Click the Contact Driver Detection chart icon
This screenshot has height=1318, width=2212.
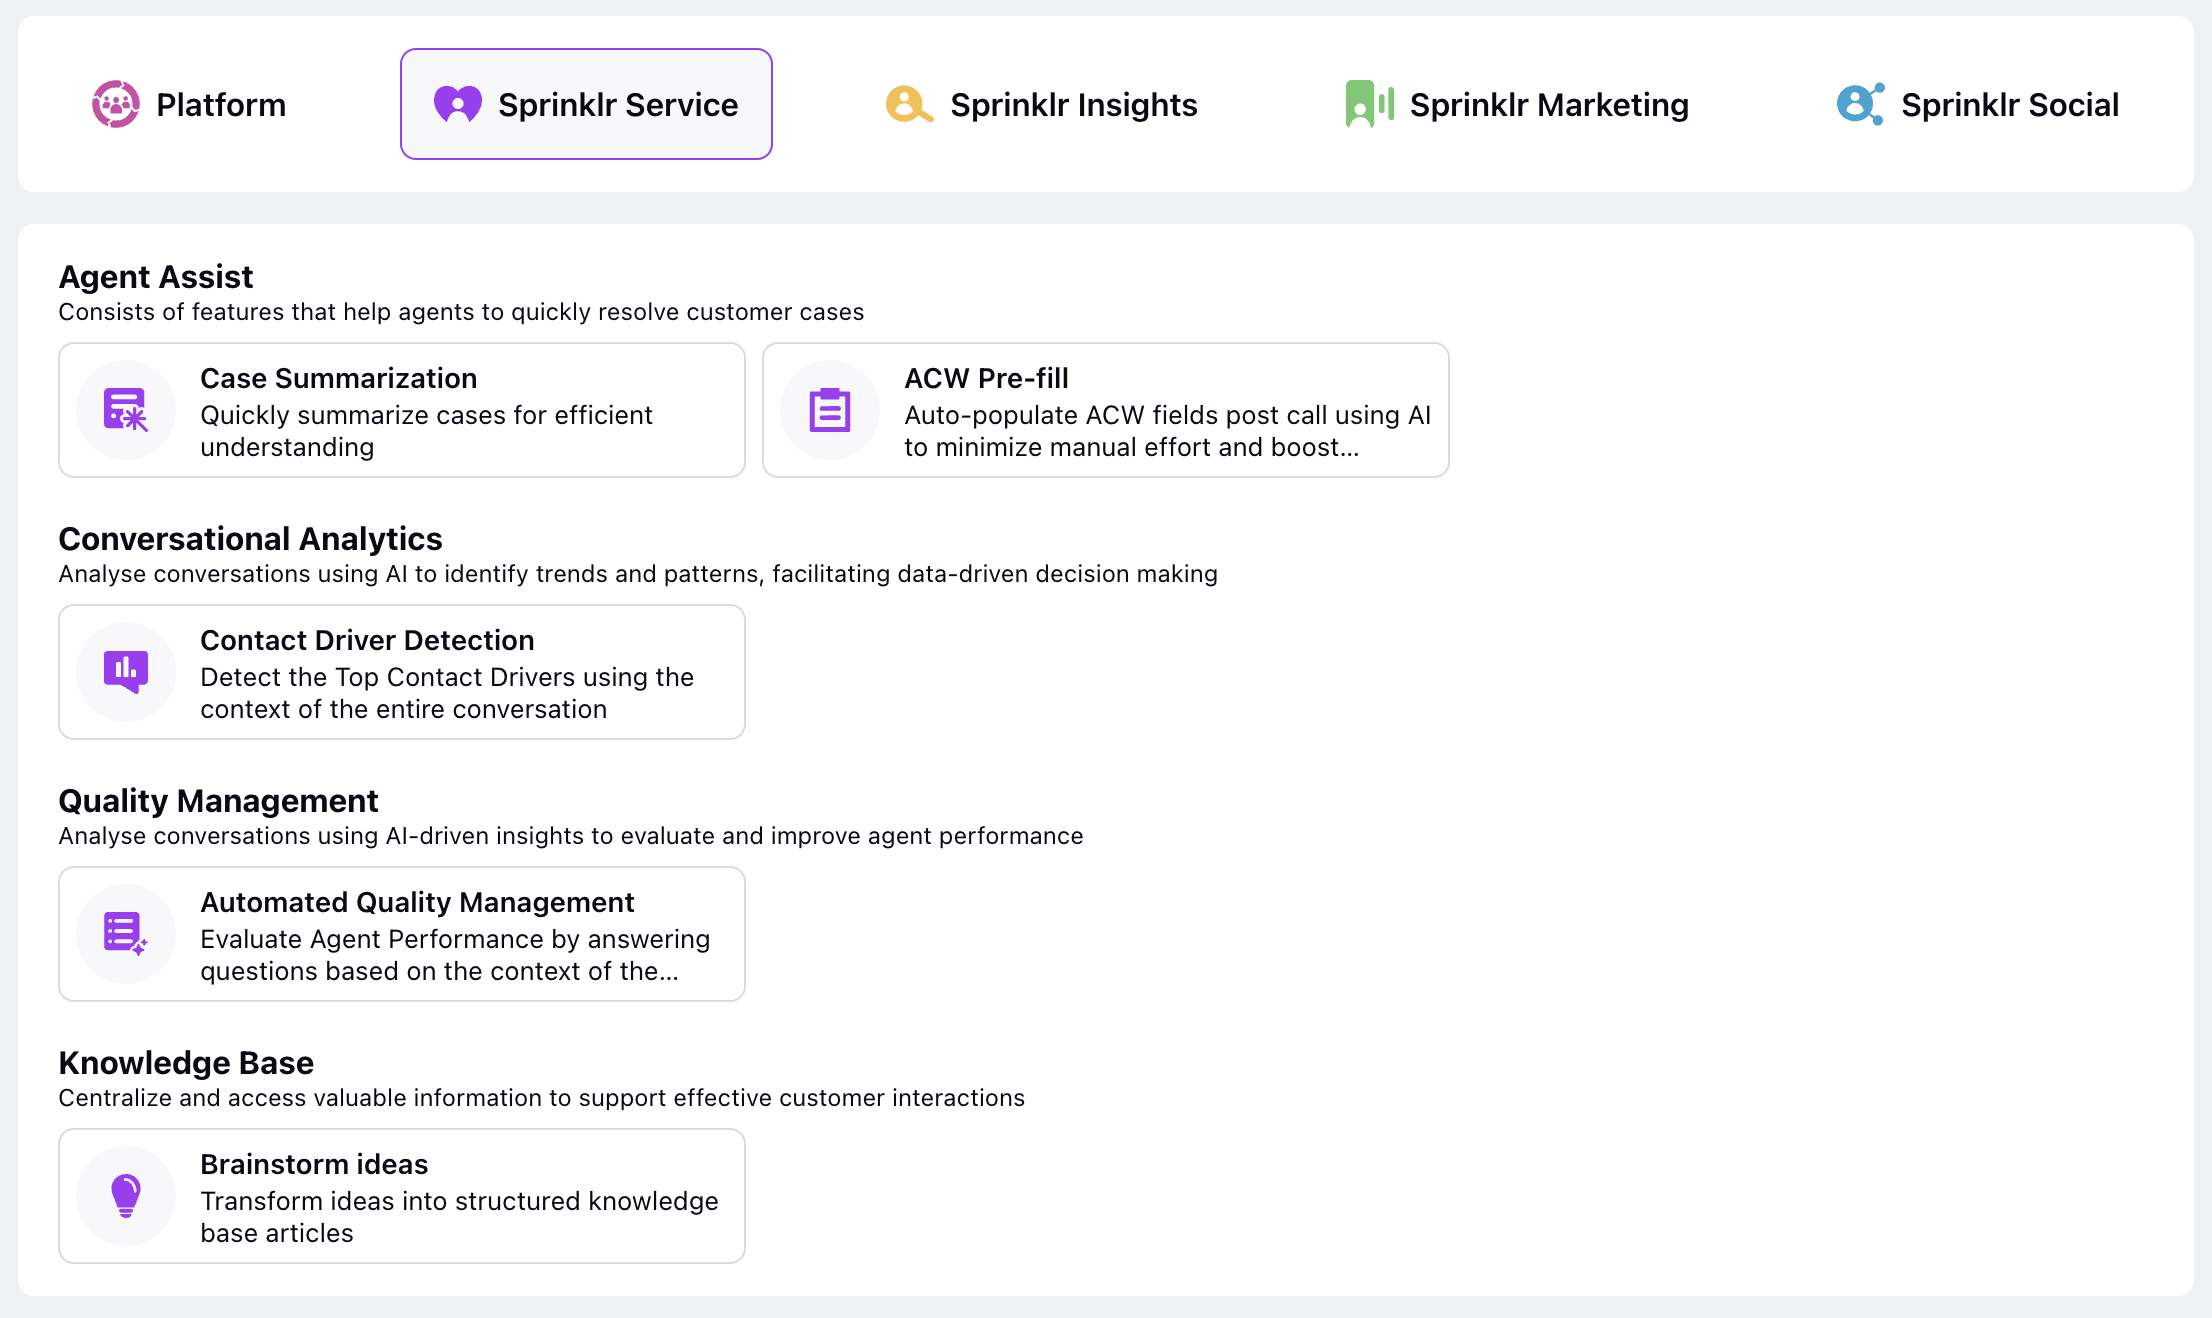click(x=126, y=672)
